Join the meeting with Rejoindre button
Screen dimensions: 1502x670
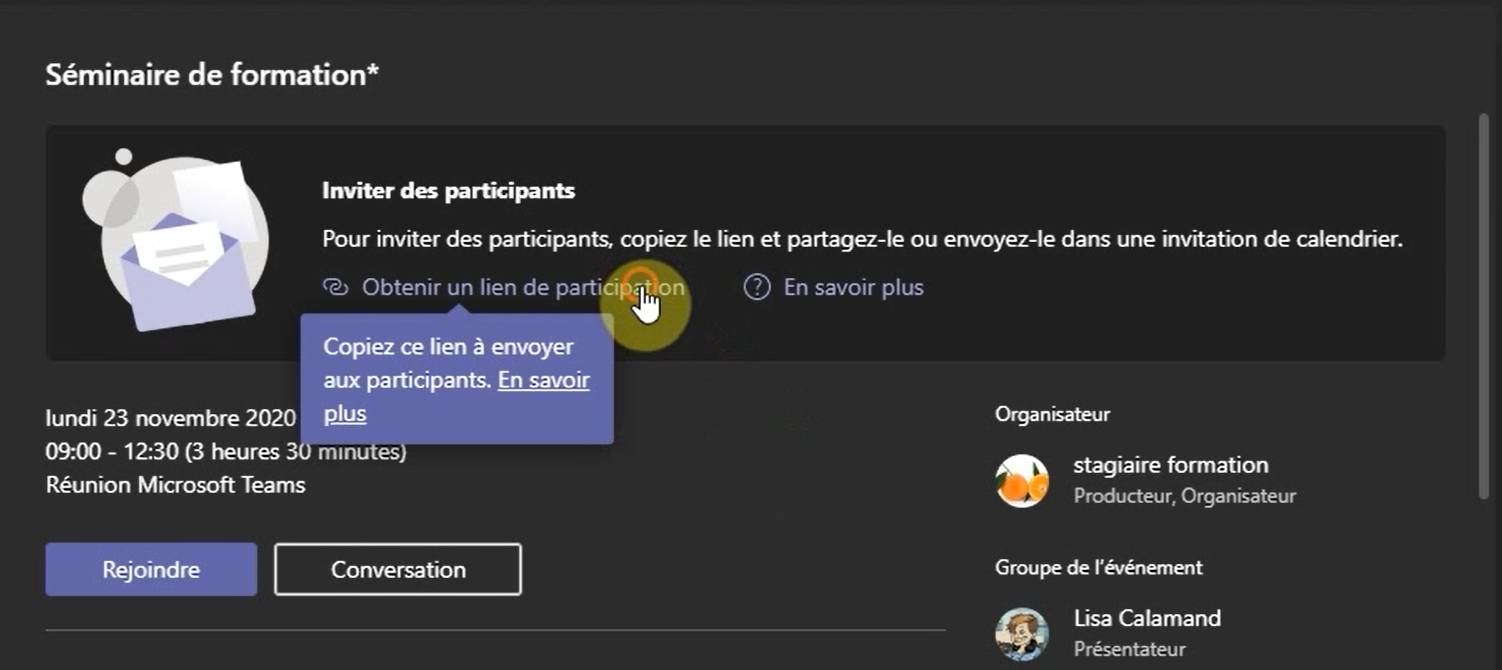pos(151,570)
